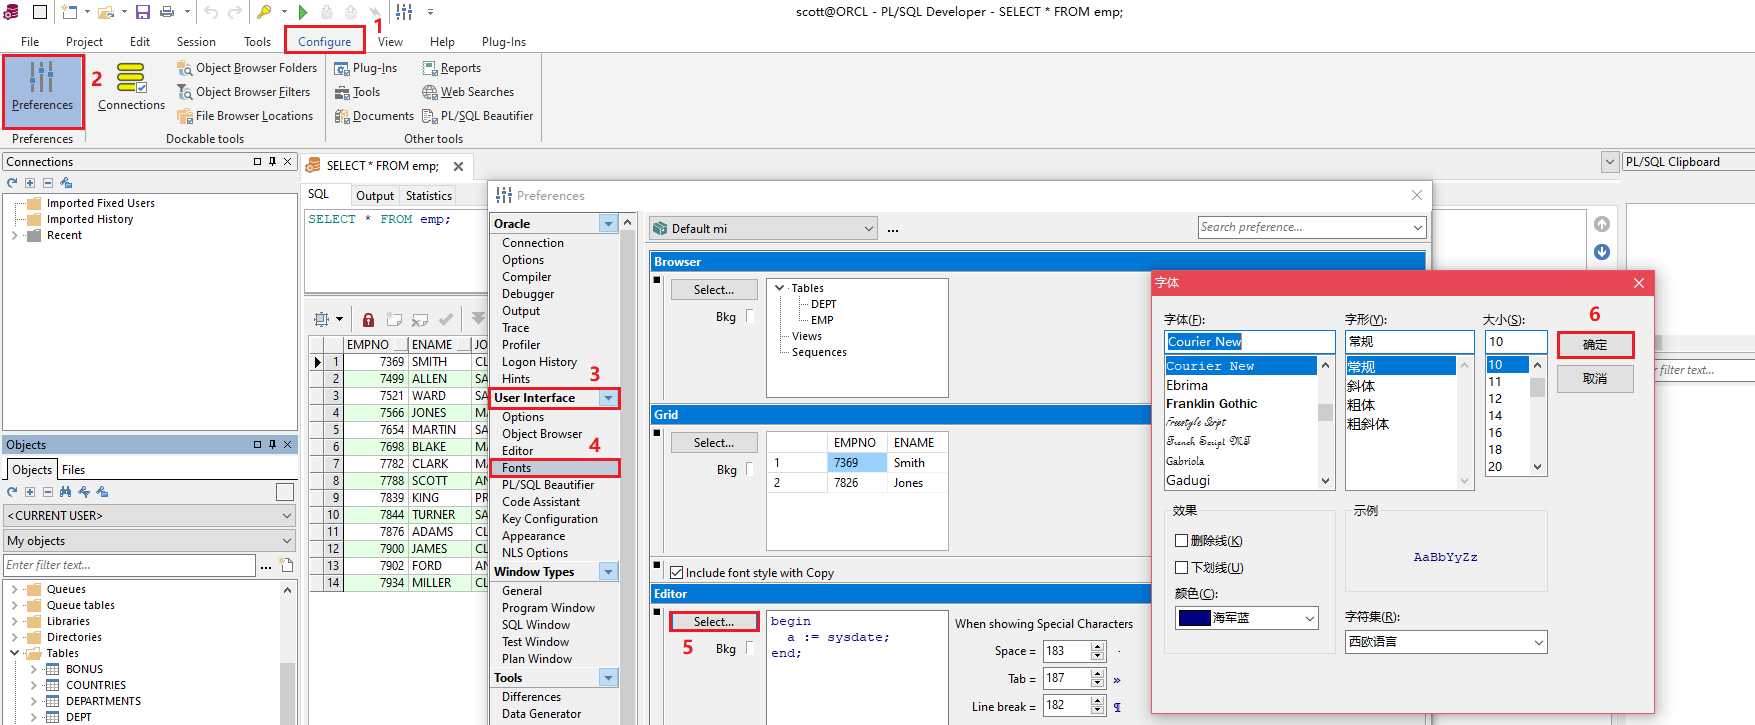This screenshot has width=1755, height=725.
Task: Click the red lock icon above result grid
Action: (x=368, y=320)
